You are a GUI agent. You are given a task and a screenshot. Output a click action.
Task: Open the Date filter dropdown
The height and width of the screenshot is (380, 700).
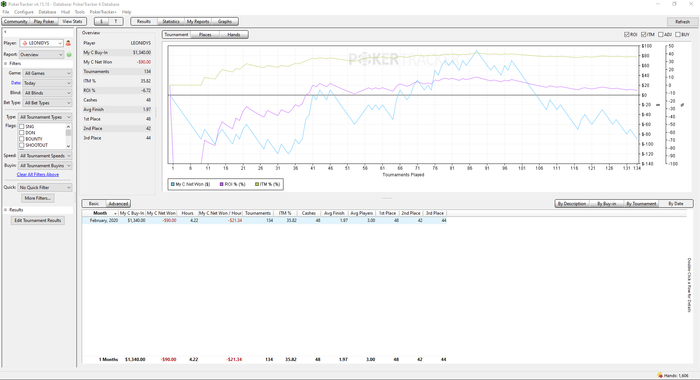(x=47, y=83)
